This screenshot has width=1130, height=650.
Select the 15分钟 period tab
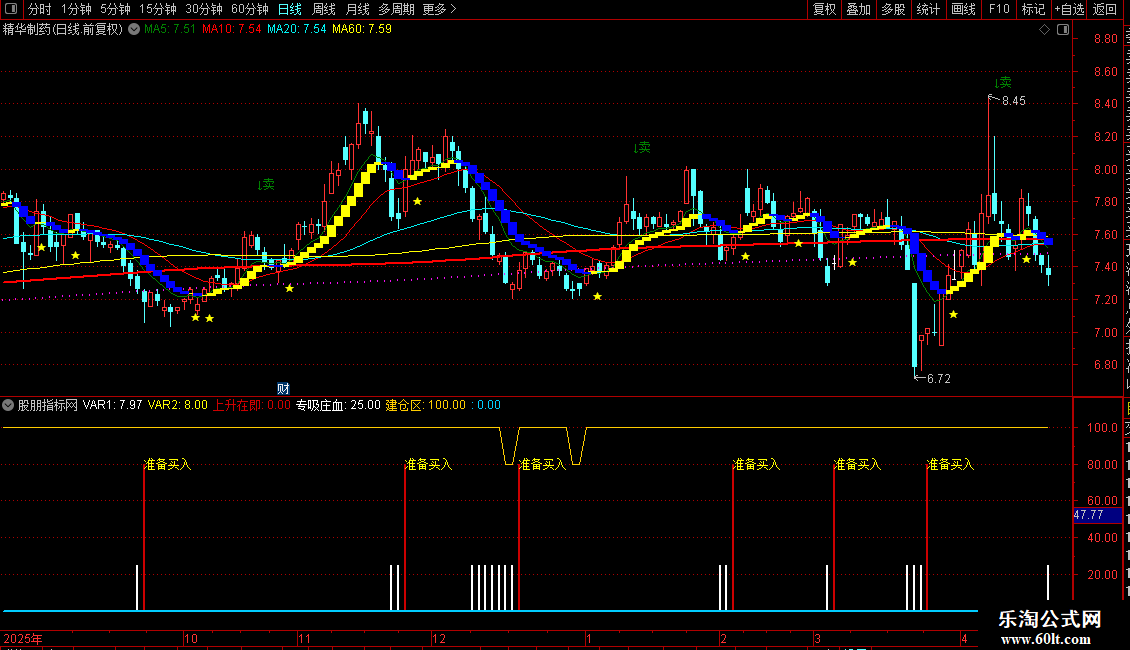pos(158,9)
